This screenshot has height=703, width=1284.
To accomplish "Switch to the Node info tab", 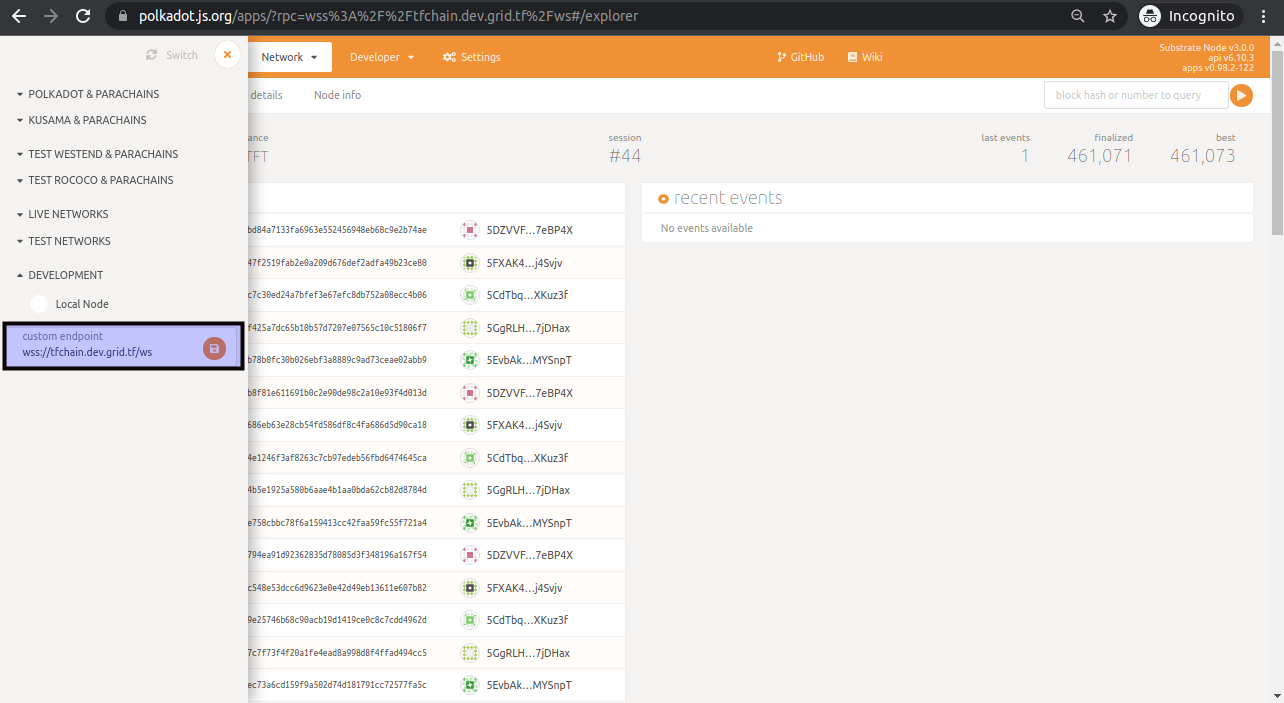I will pyautogui.click(x=337, y=95).
